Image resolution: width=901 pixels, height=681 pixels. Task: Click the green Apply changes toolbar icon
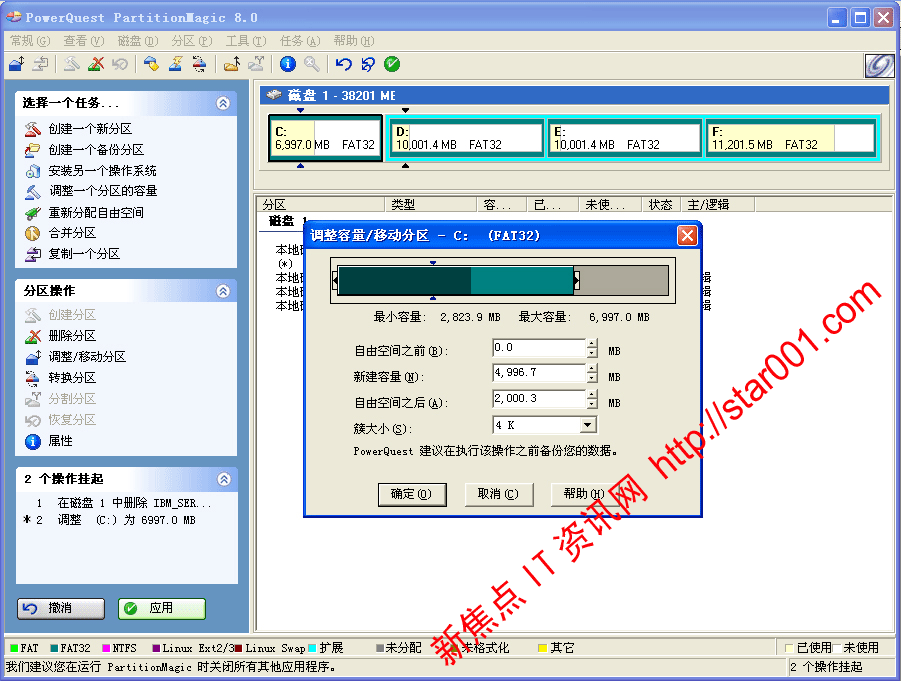[x=392, y=64]
